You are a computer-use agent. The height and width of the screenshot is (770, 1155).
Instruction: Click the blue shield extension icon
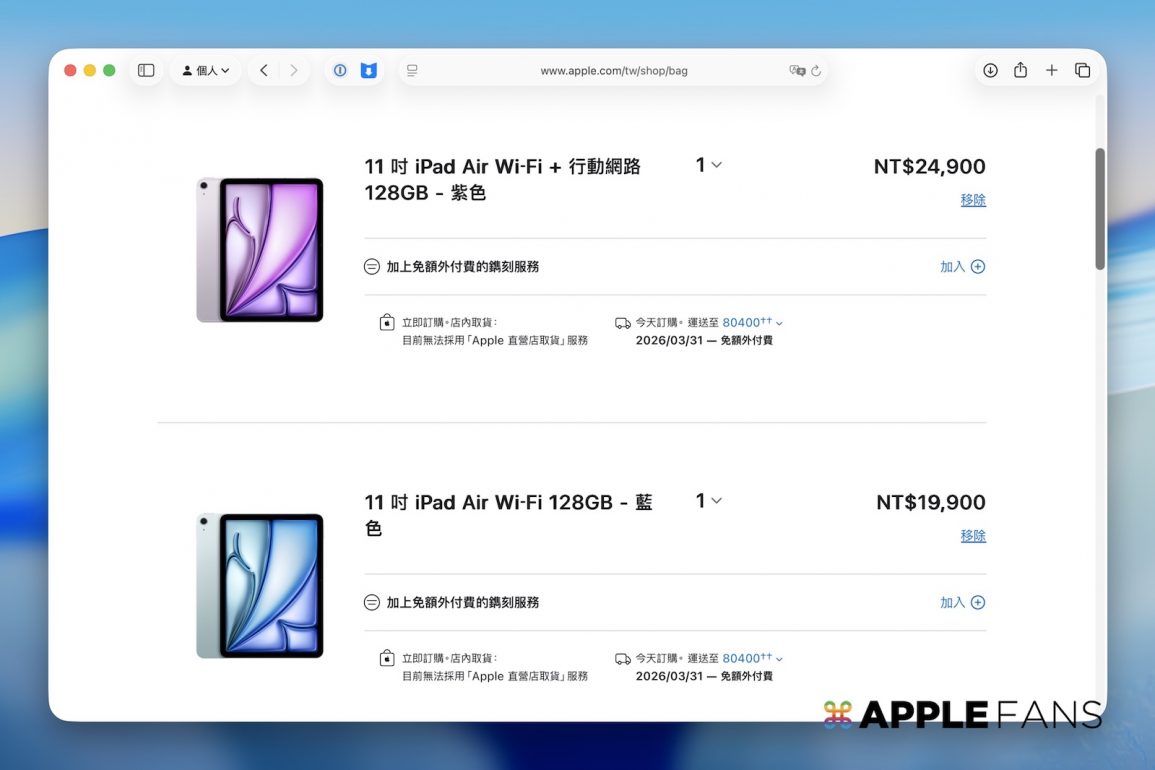(369, 70)
